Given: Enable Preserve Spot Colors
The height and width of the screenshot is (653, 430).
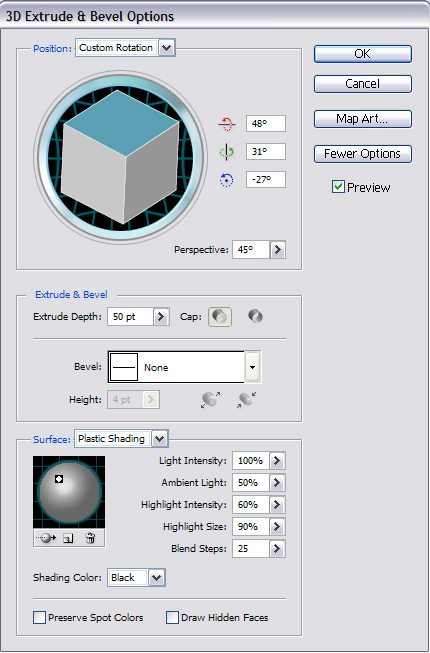Looking at the screenshot, I should pos(40,618).
